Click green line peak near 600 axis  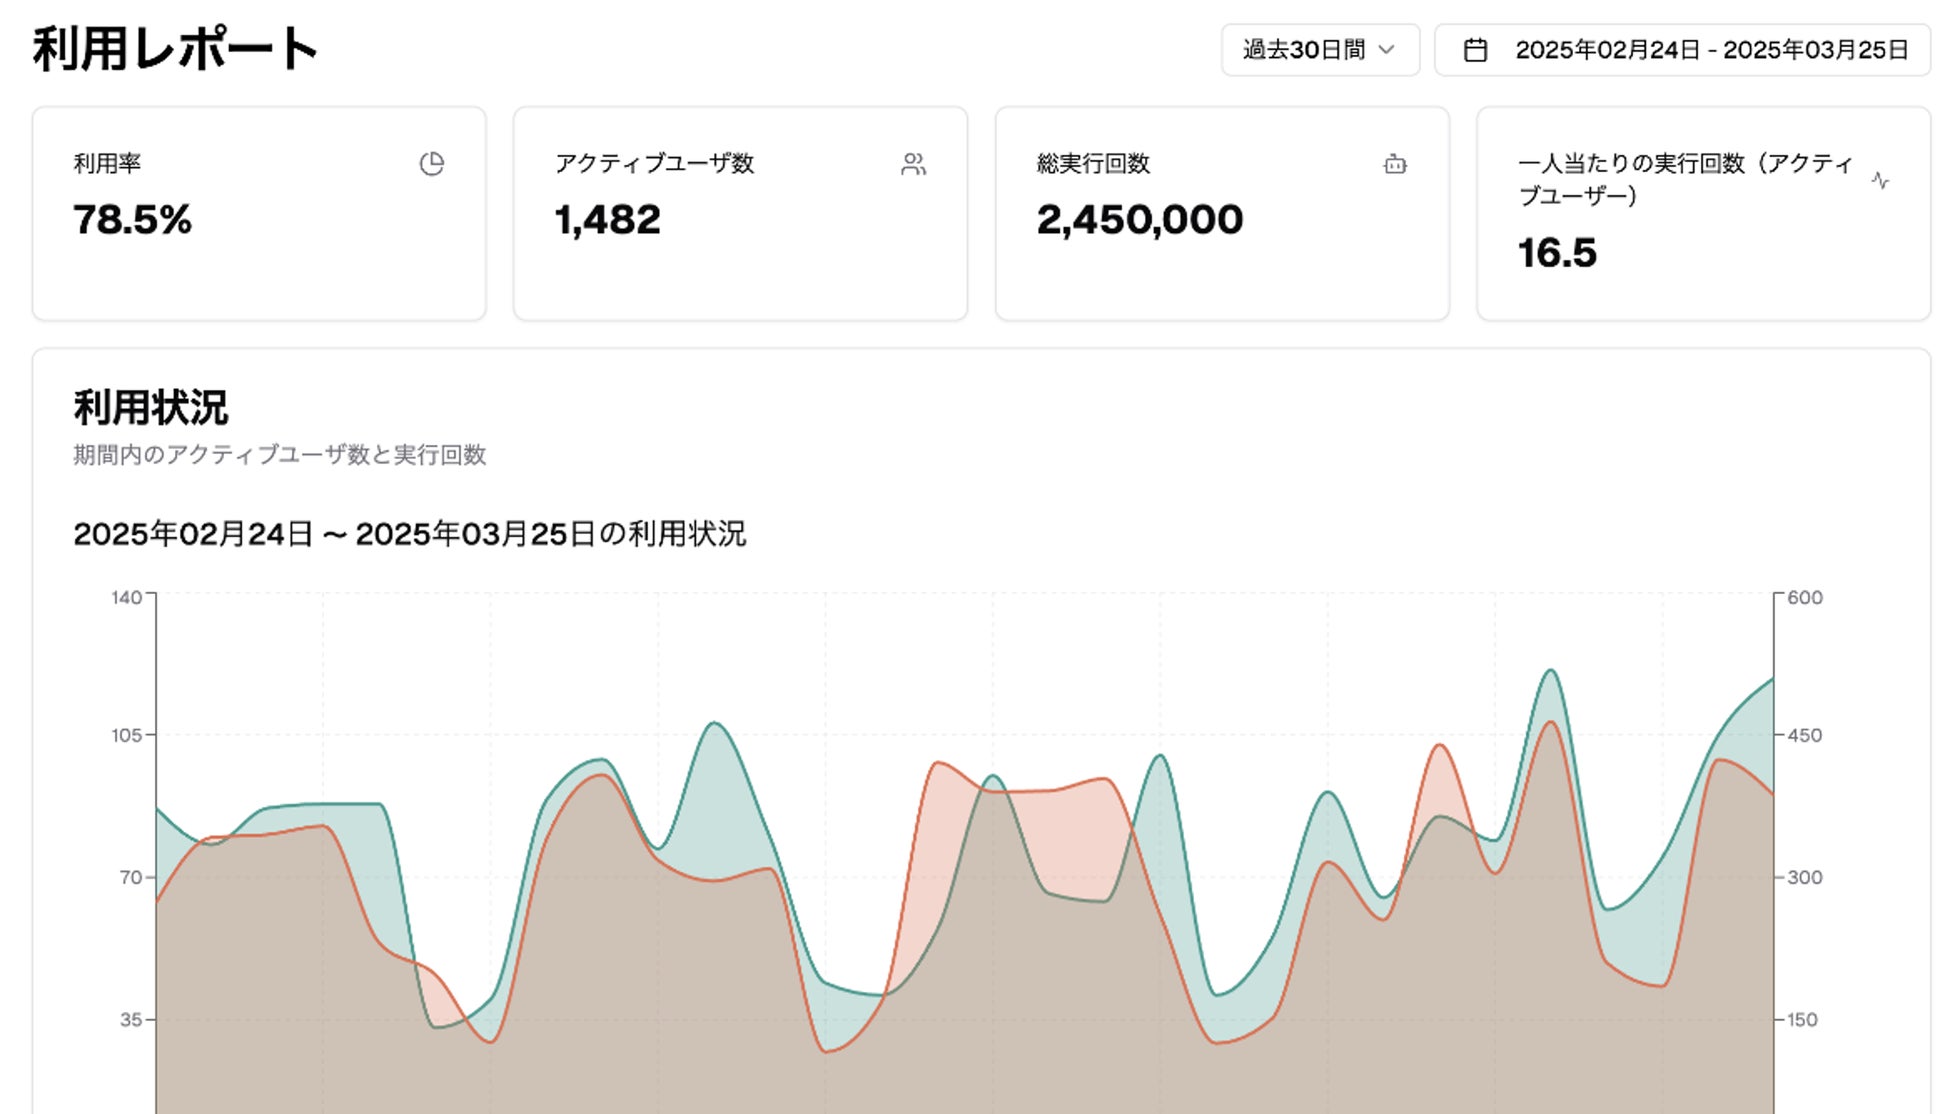click(1551, 671)
